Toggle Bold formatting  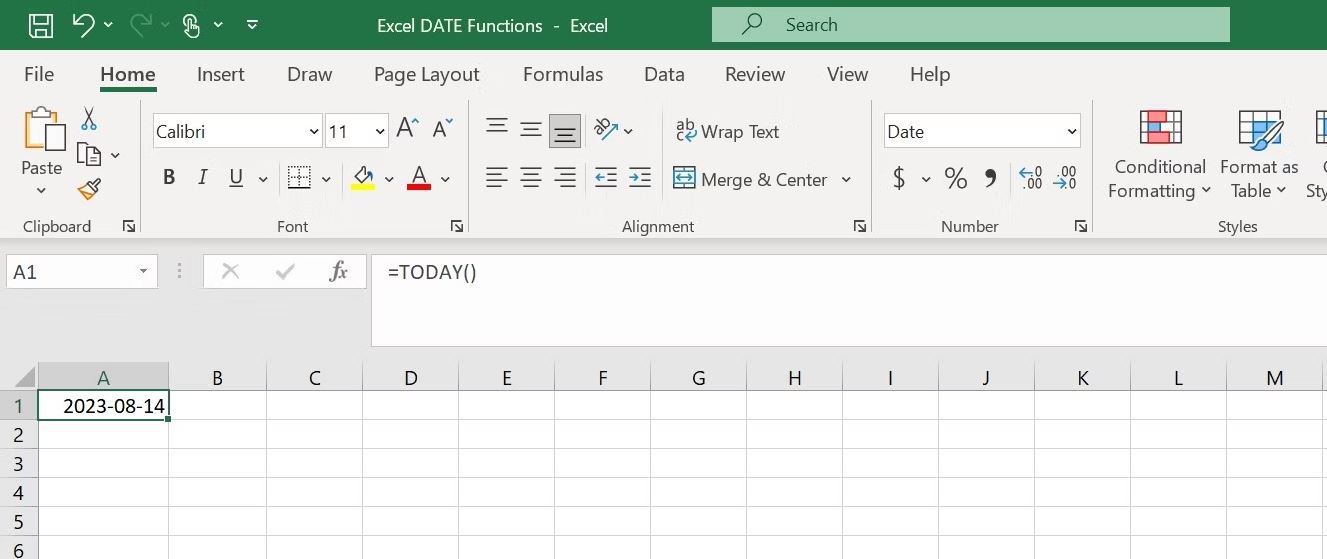pyautogui.click(x=169, y=178)
